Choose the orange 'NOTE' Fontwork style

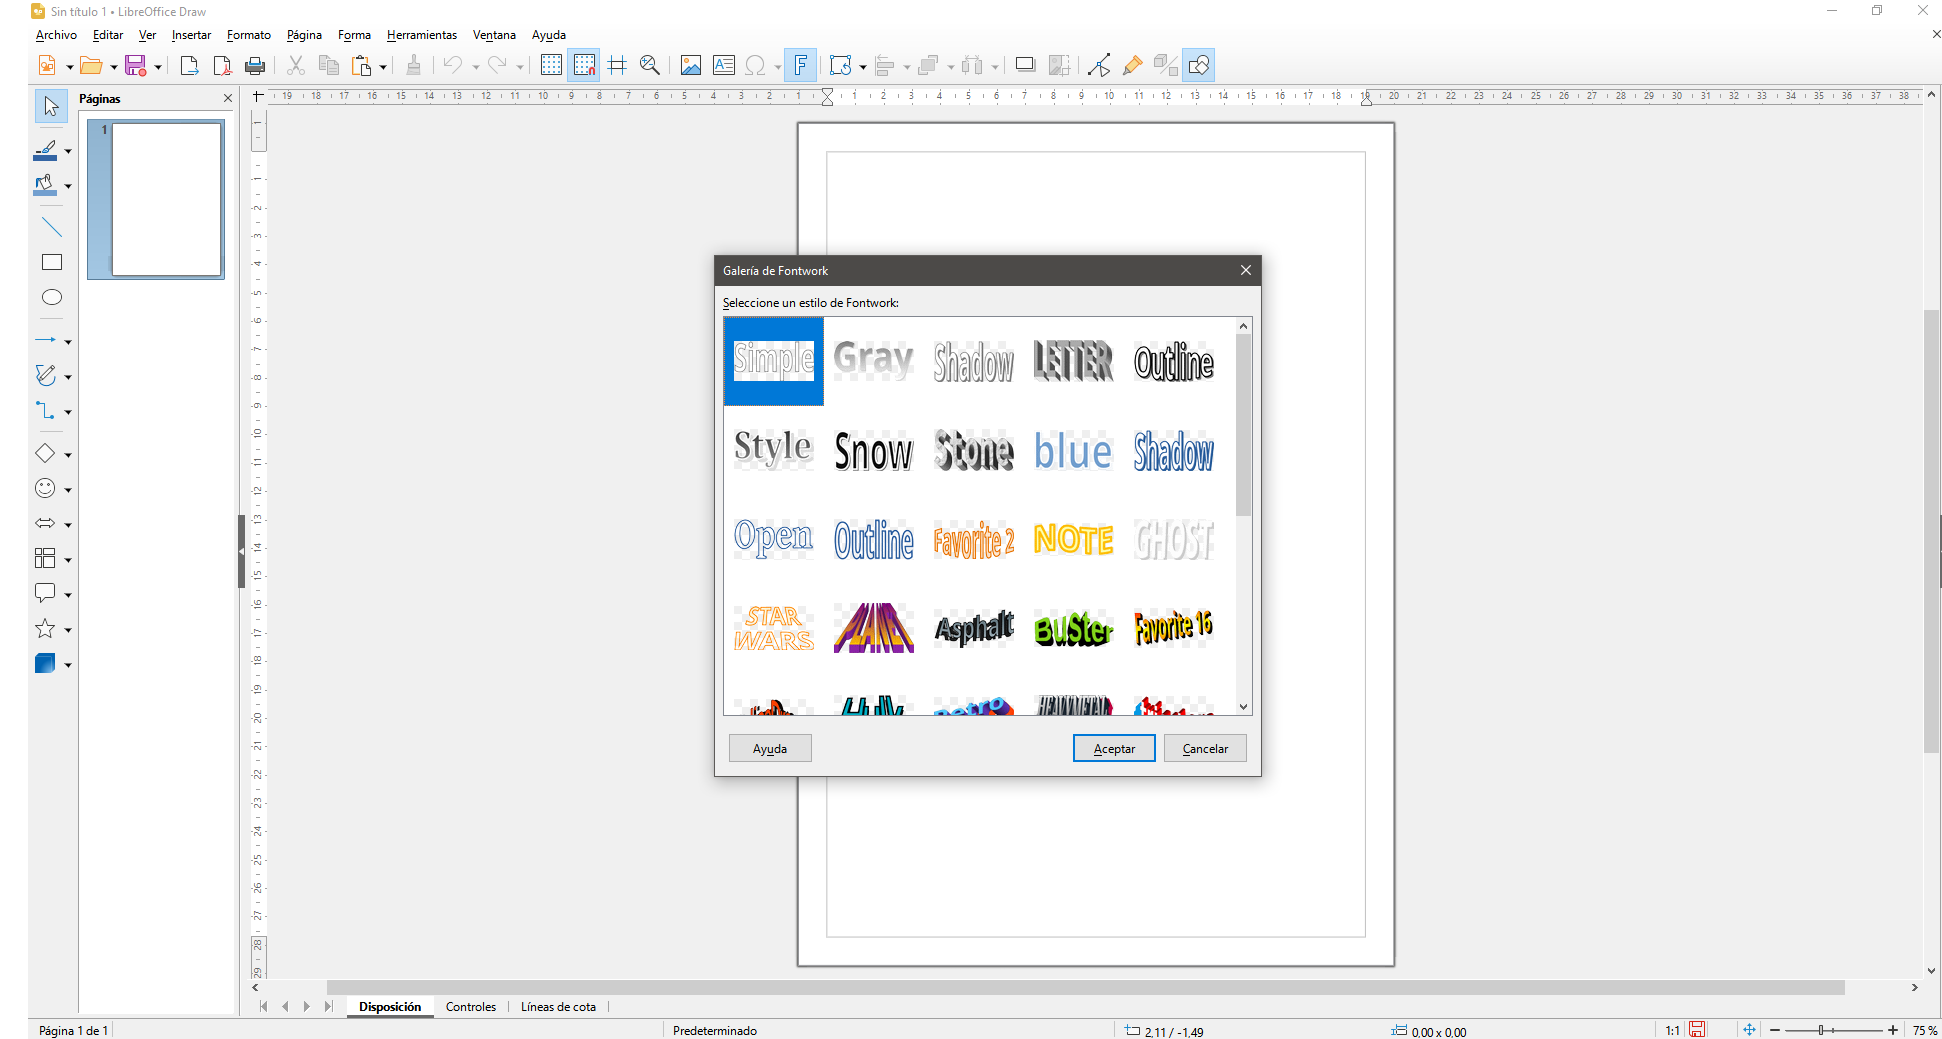coord(1073,540)
